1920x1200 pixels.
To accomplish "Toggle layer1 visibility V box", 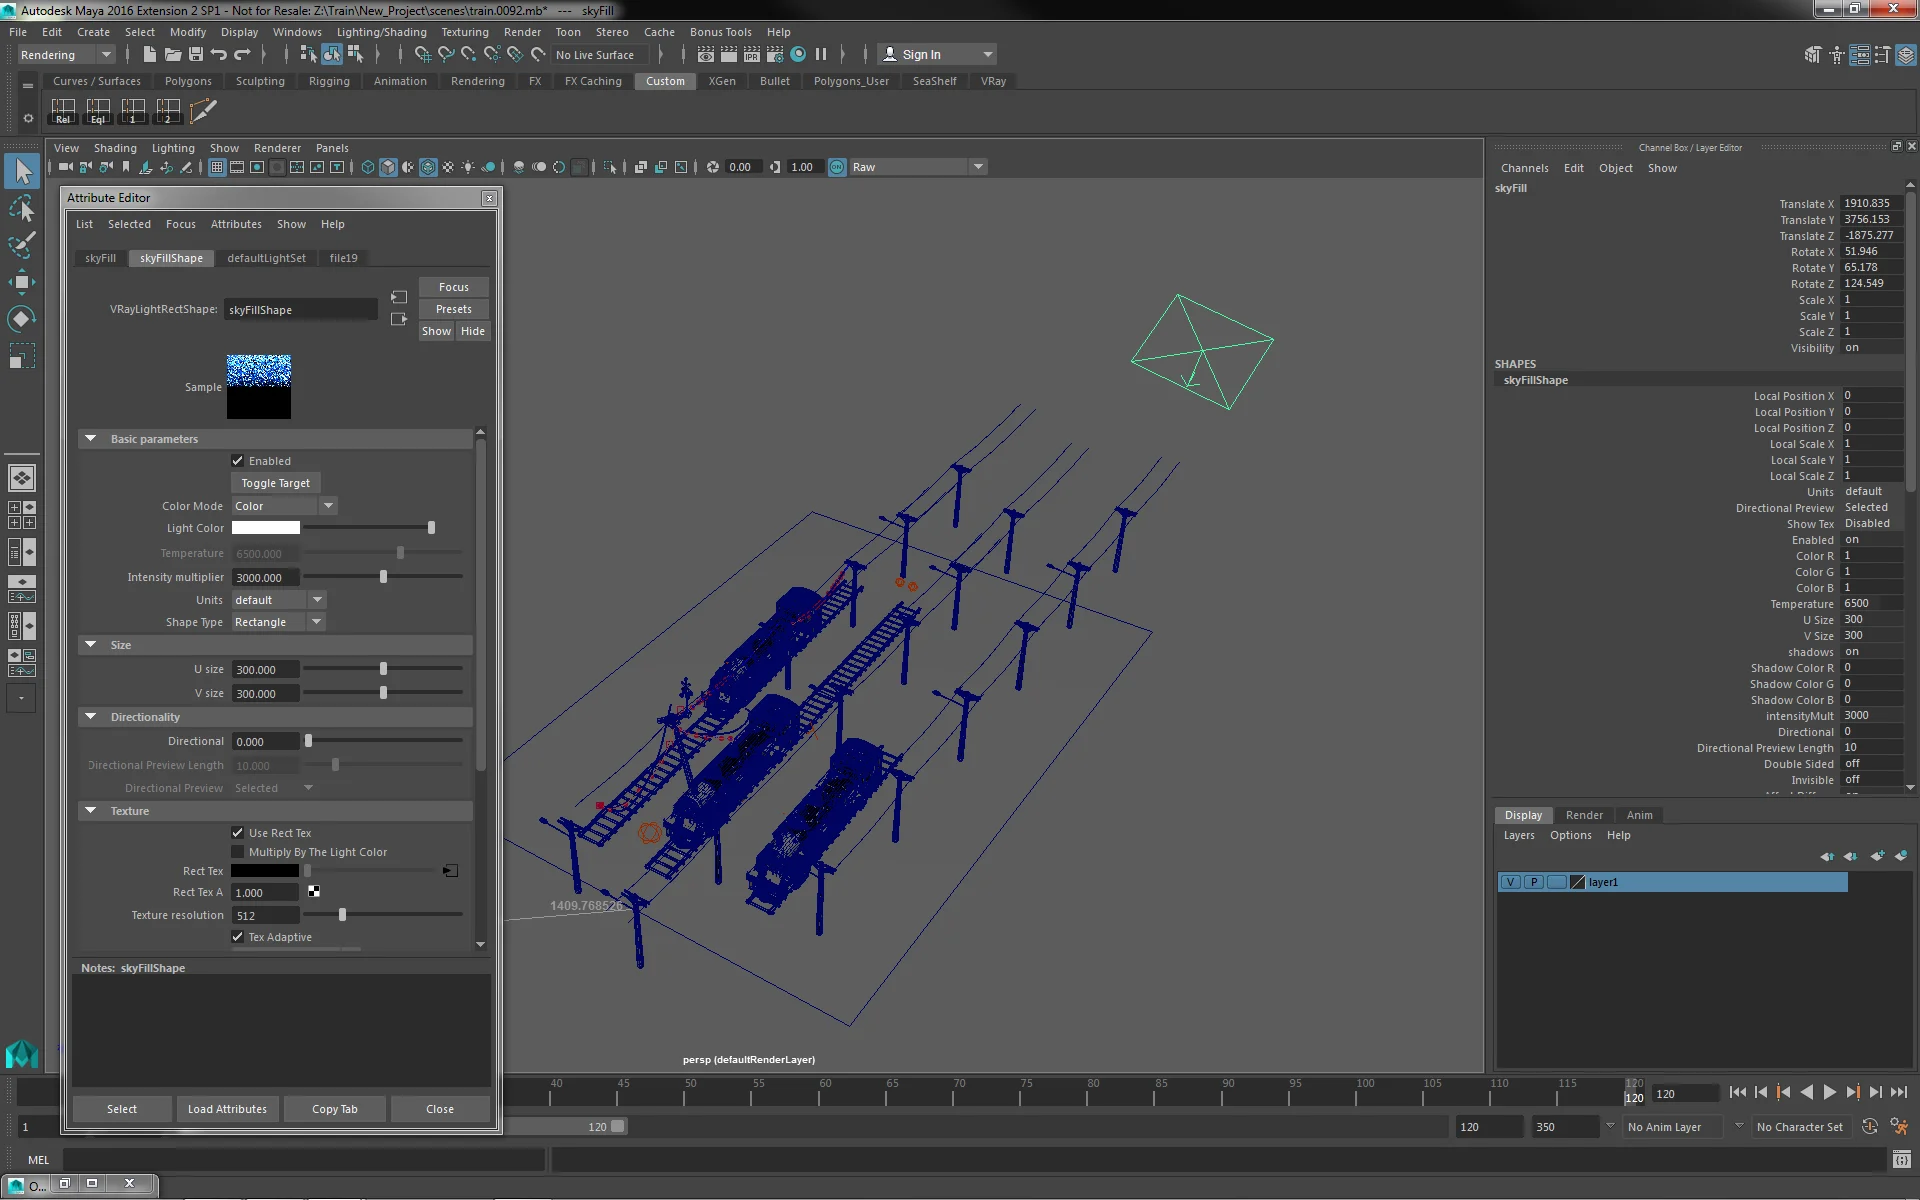I will click(x=1510, y=882).
